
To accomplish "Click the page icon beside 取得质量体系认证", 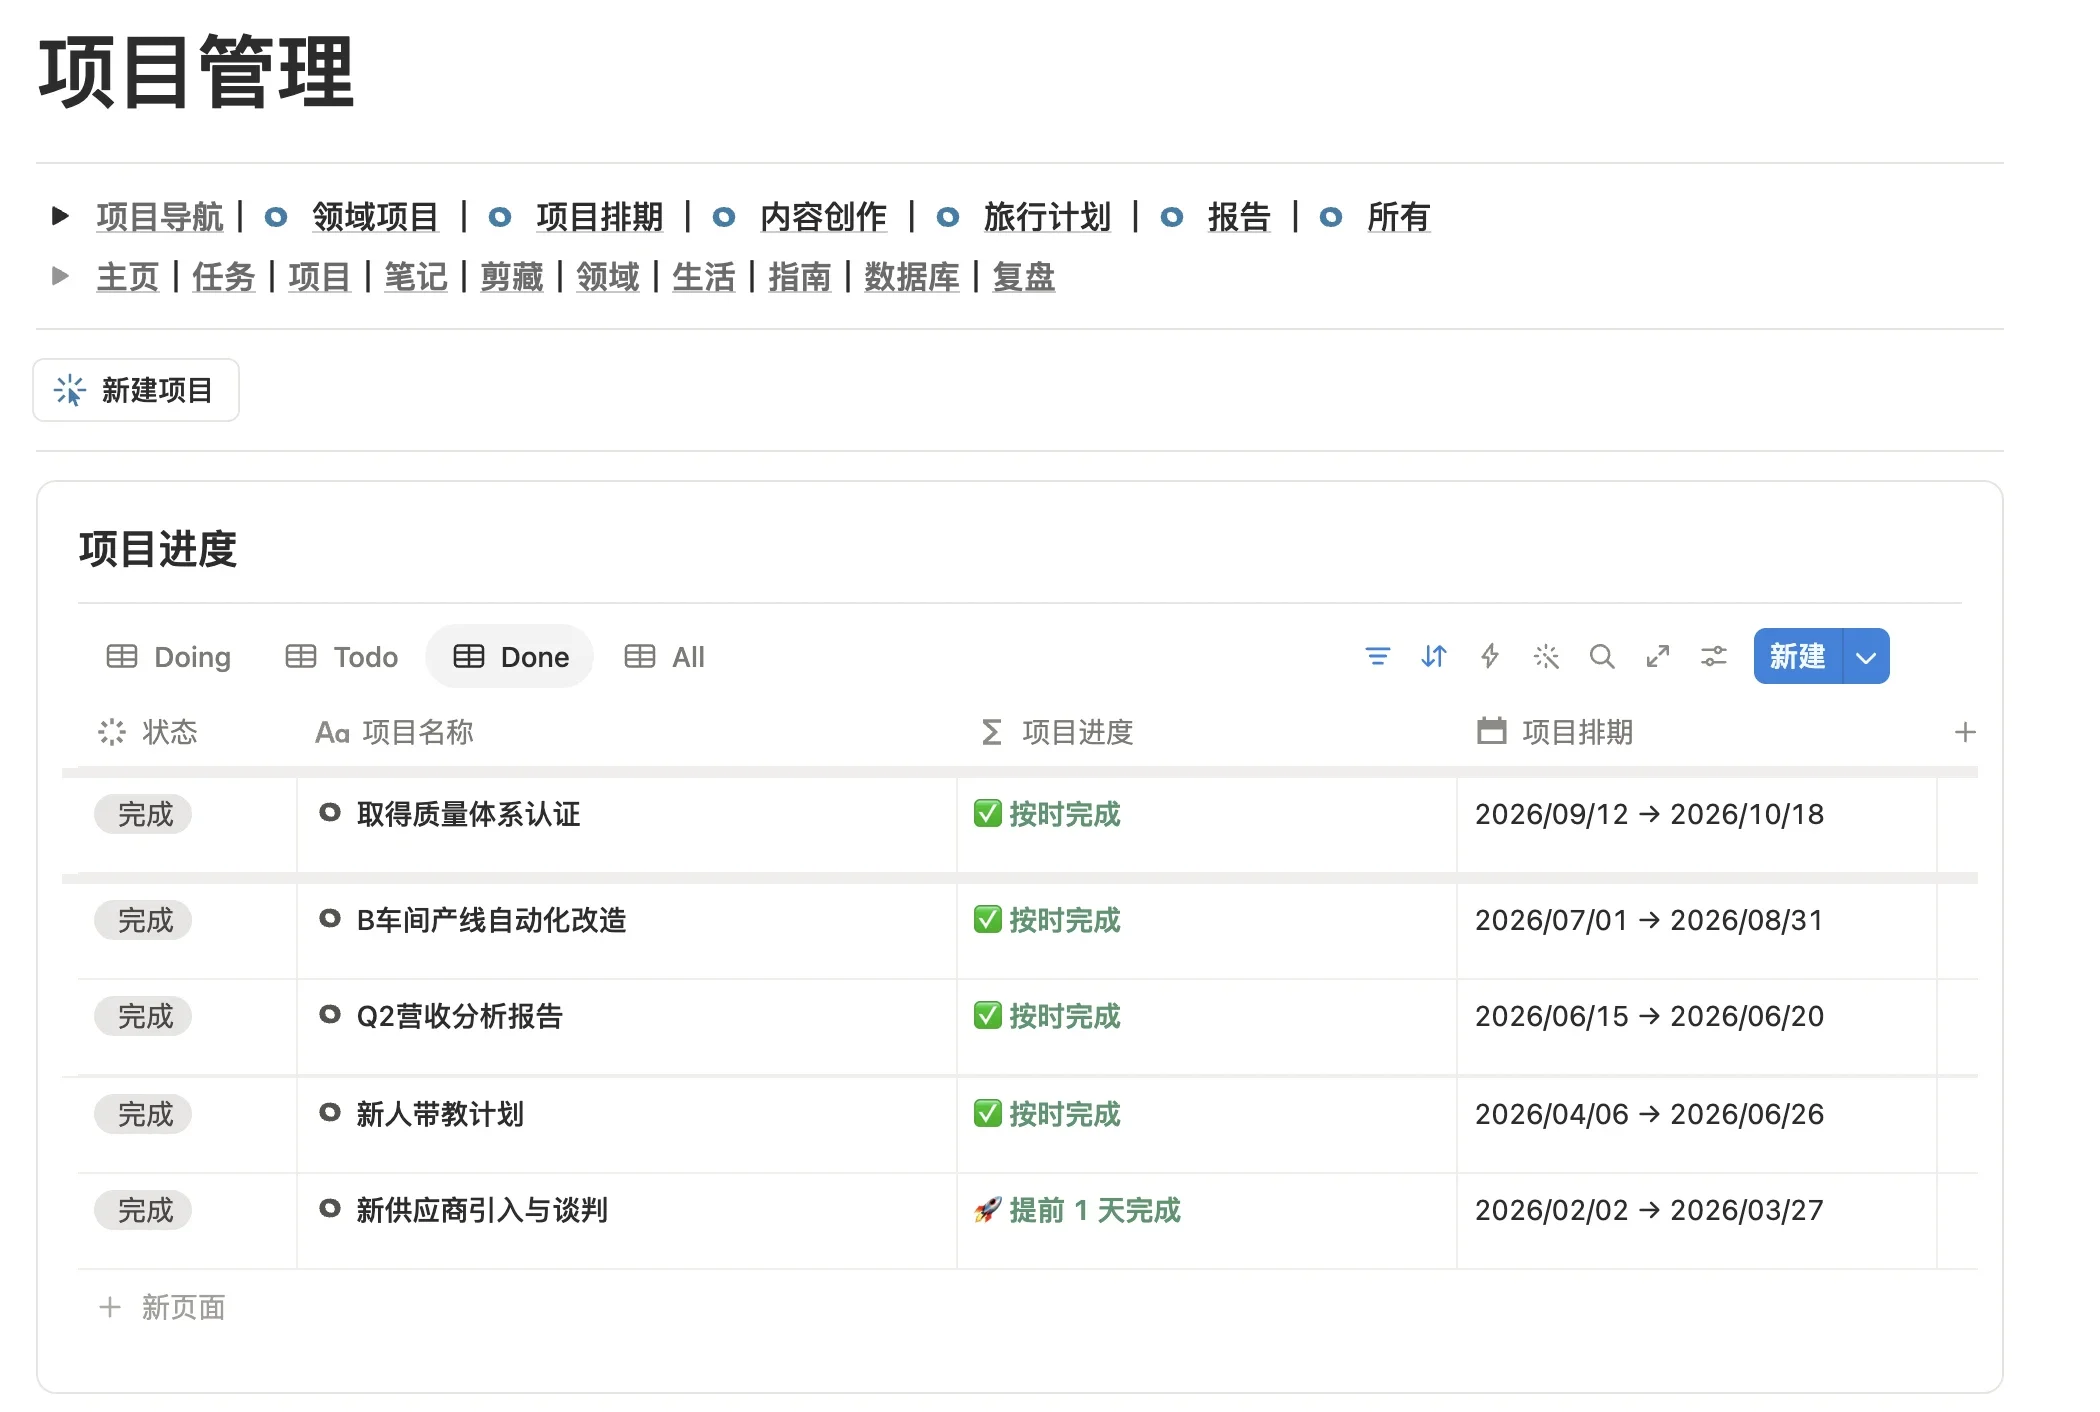I will pyautogui.click(x=330, y=812).
